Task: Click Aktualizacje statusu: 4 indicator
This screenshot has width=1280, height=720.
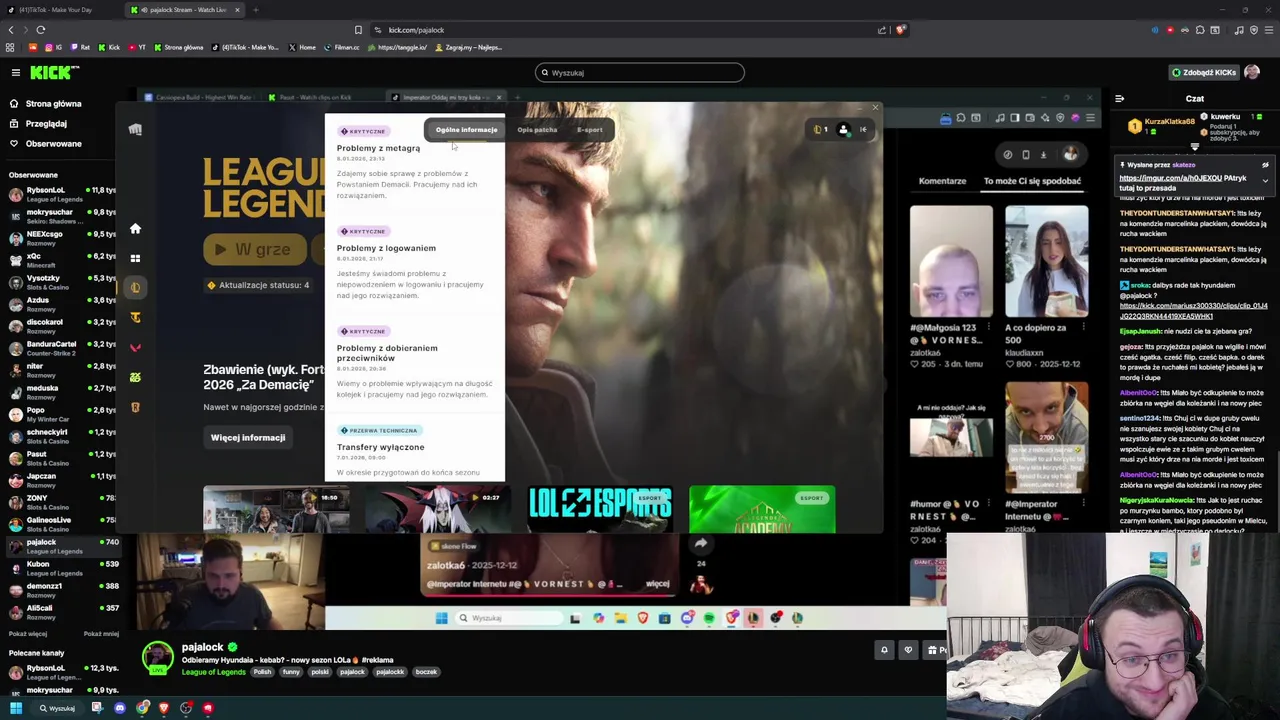Action: pyautogui.click(x=259, y=285)
